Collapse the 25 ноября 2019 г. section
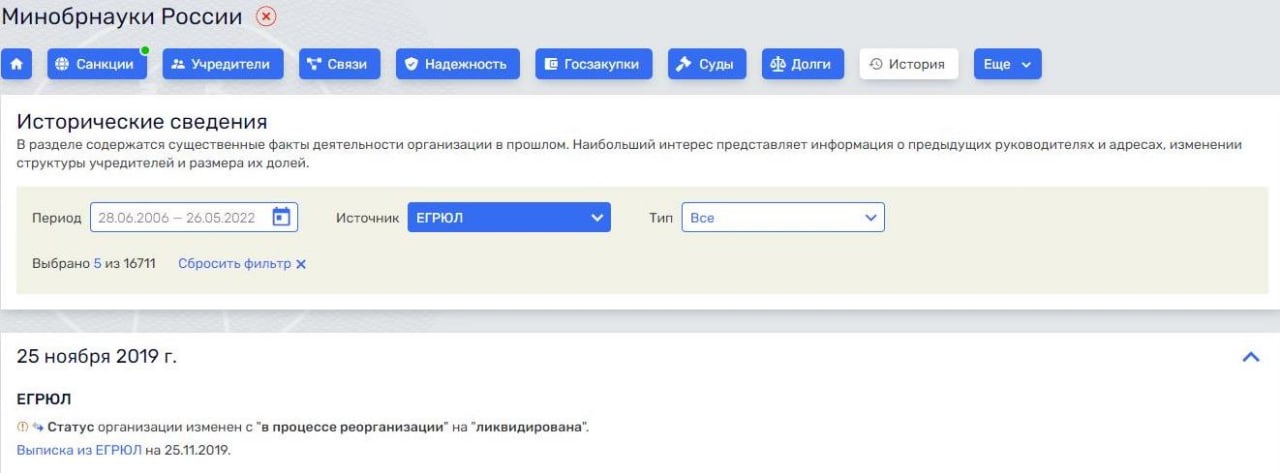 click(x=1250, y=357)
